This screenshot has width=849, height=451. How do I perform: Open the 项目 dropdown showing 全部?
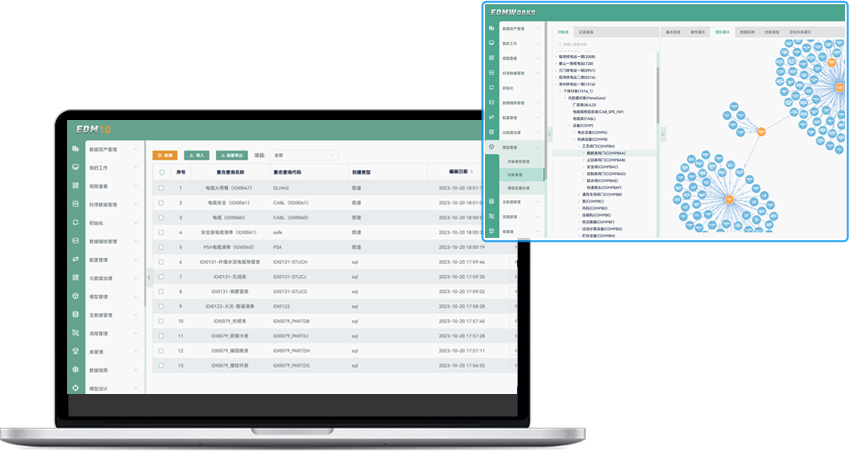pyautogui.click(x=304, y=155)
